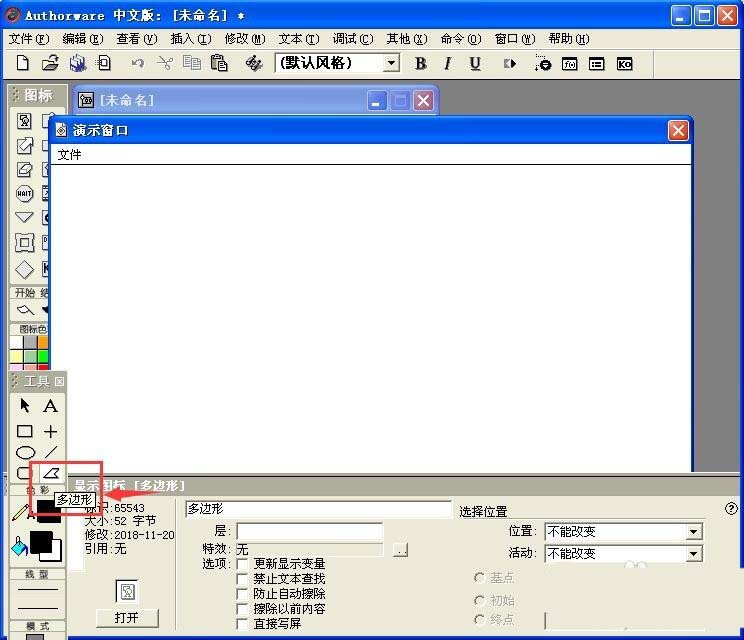
Task: Open the Knowledge Objects icon
Action: [x=624, y=64]
